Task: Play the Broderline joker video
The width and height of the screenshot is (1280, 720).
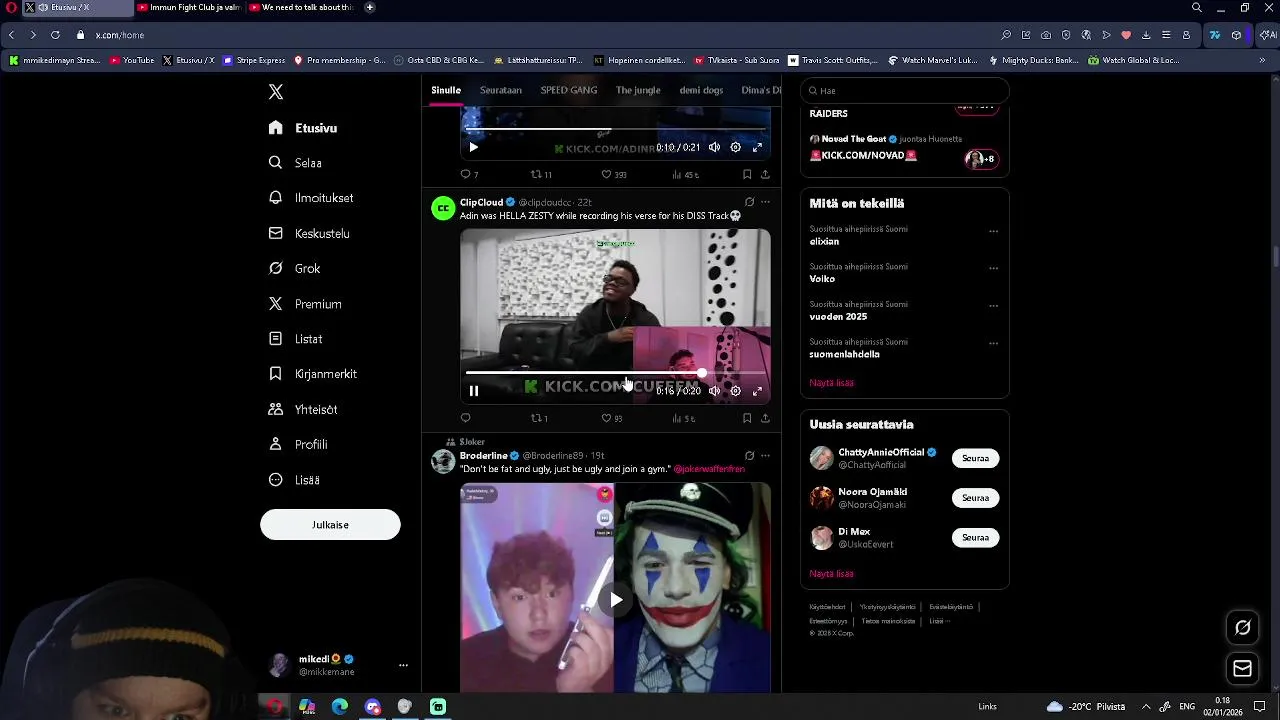Action: click(x=616, y=600)
